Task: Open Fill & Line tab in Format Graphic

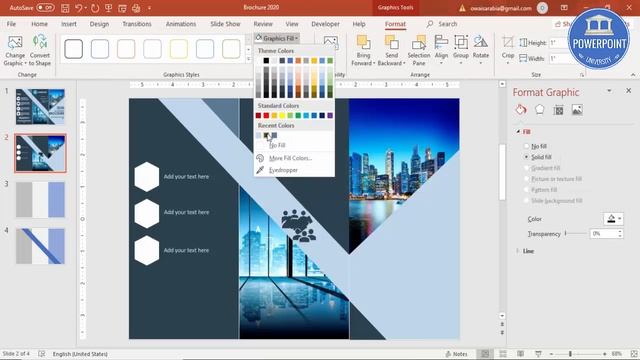Action: click(521, 110)
